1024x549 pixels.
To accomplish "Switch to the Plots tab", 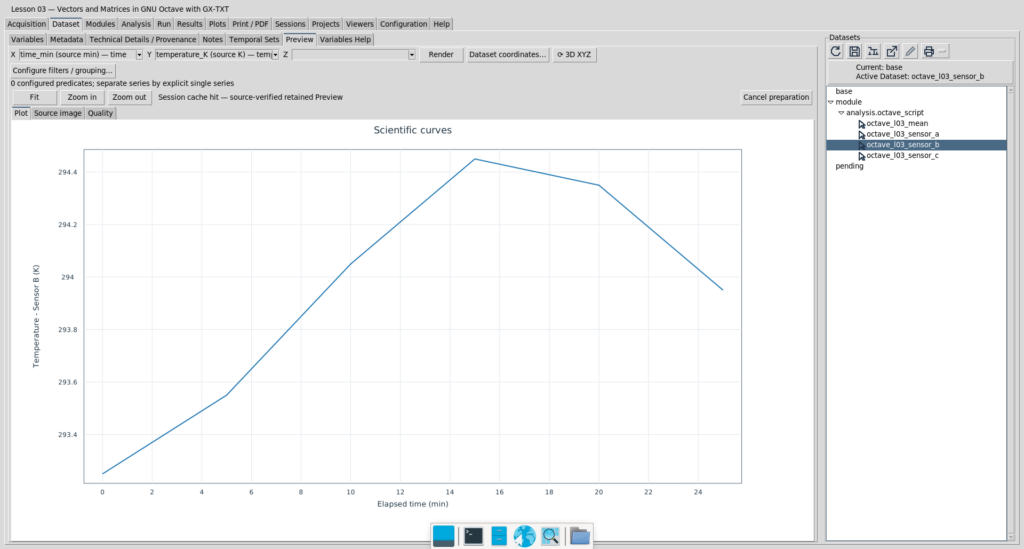I will pyautogui.click(x=217, y=24).
